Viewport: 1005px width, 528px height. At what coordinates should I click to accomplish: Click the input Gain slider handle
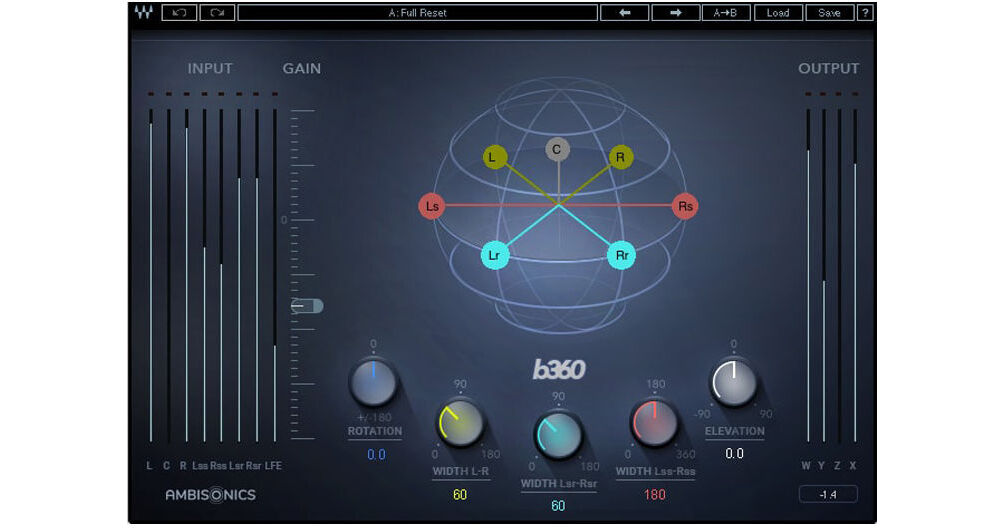click(x=307, y=306)
